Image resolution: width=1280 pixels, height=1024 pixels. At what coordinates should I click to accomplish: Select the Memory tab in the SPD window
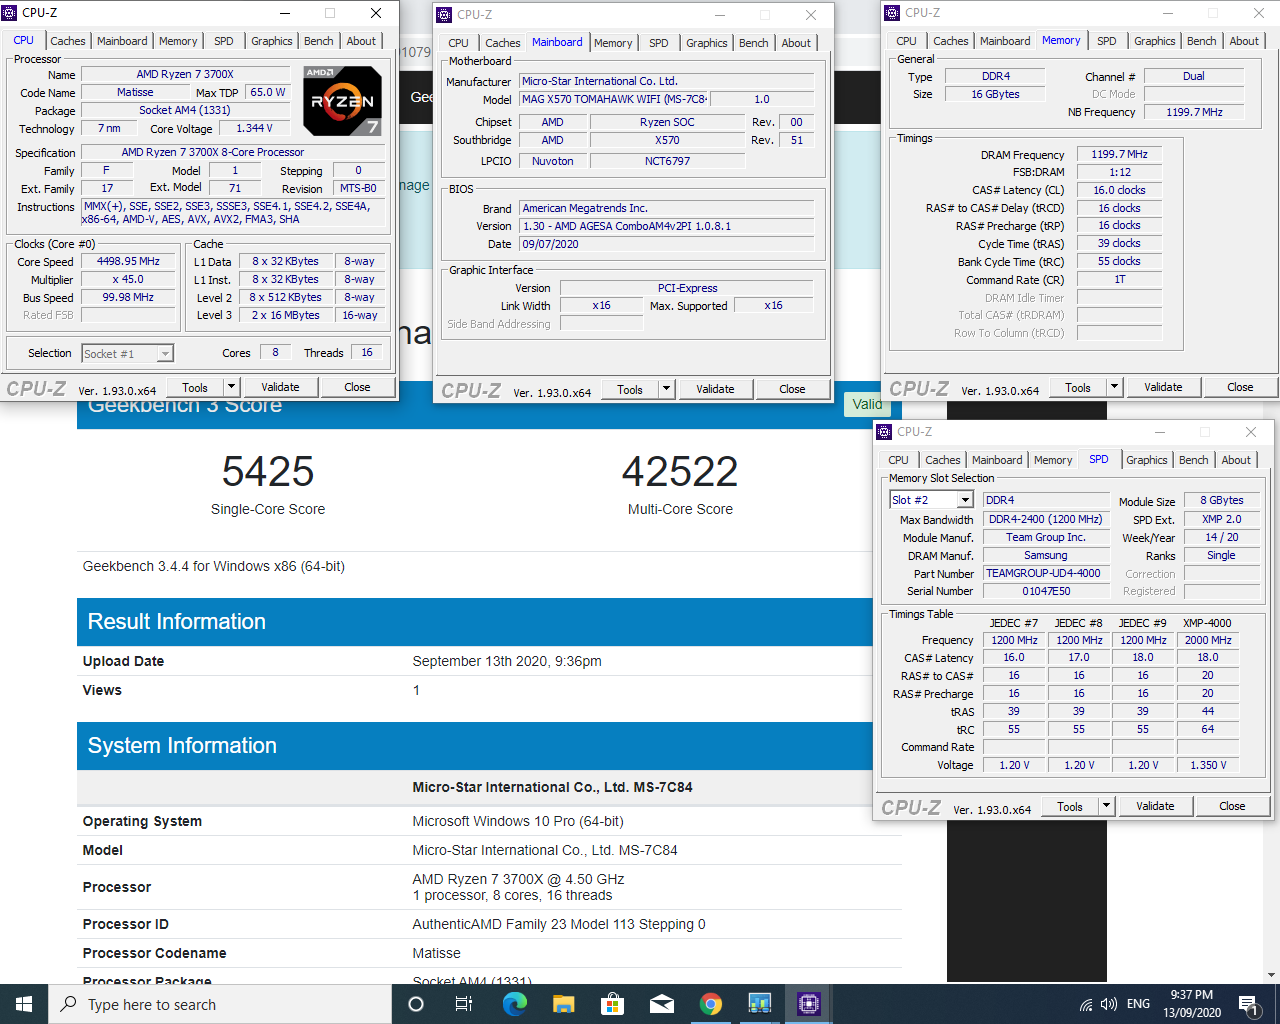point(1053,460)
